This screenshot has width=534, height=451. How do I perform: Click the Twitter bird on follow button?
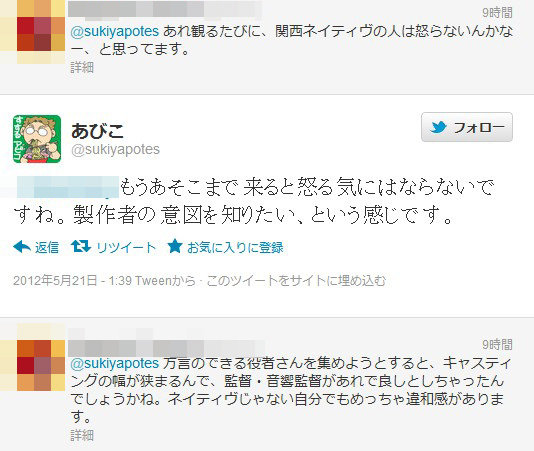438,127
